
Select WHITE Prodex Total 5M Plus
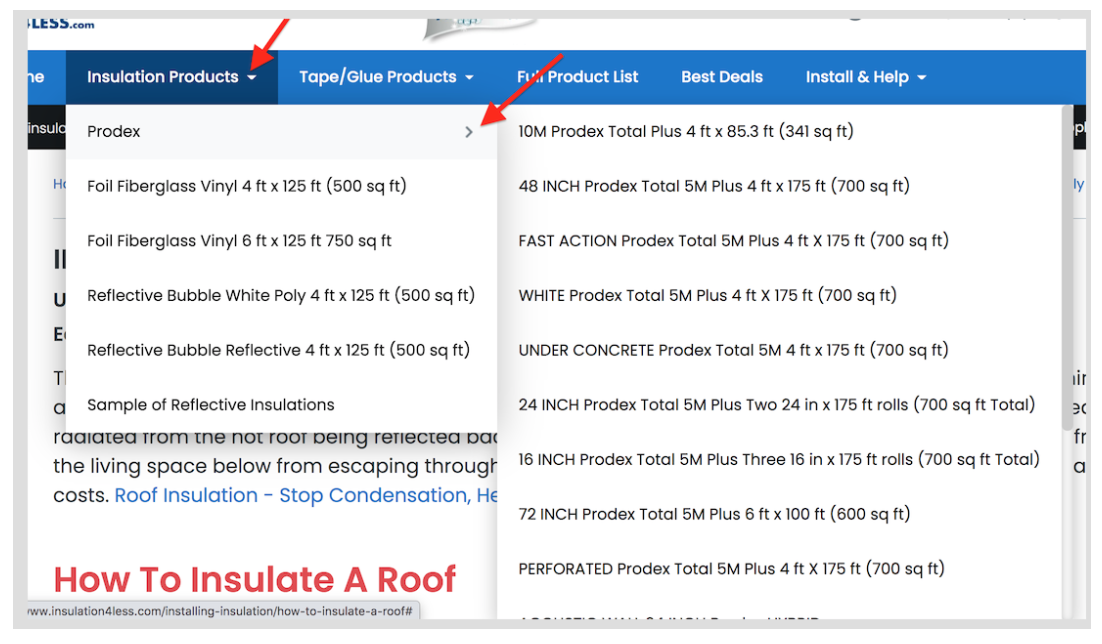click(x=708, y=296)
